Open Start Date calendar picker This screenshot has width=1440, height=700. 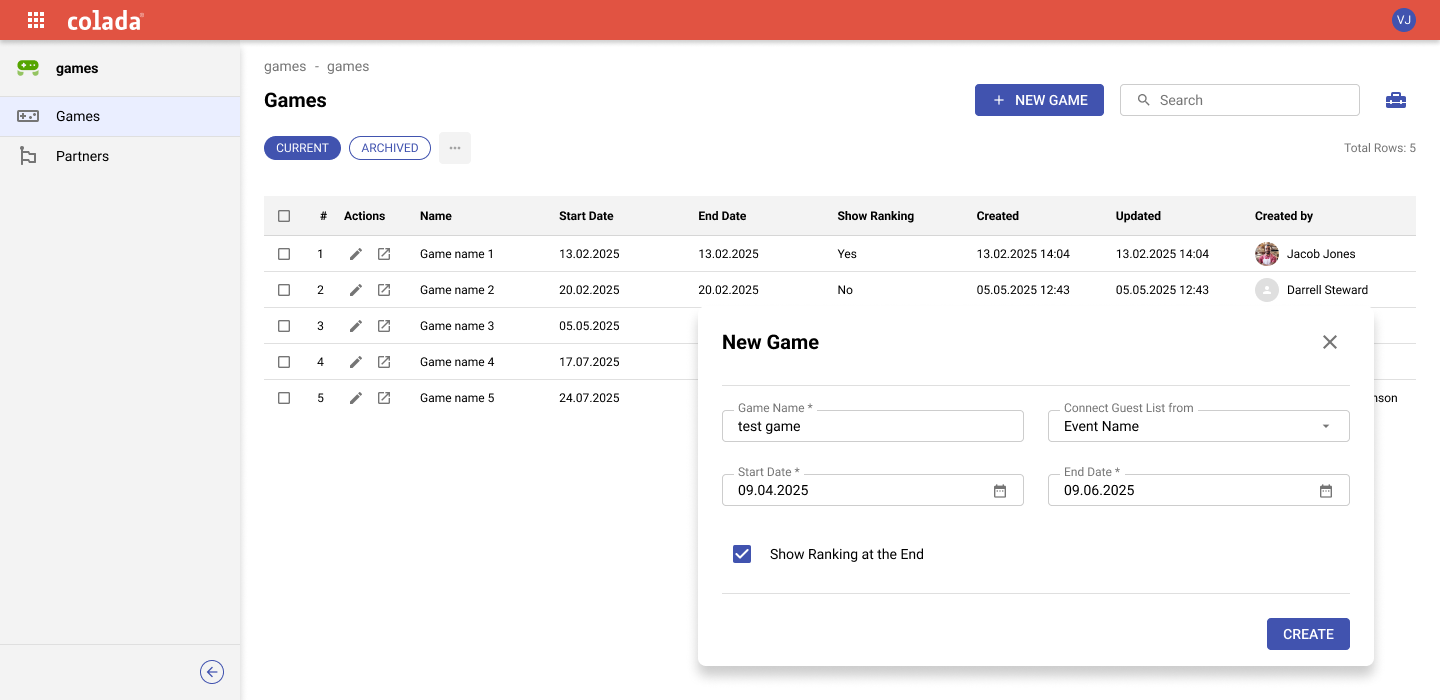(x=999, y=491)
